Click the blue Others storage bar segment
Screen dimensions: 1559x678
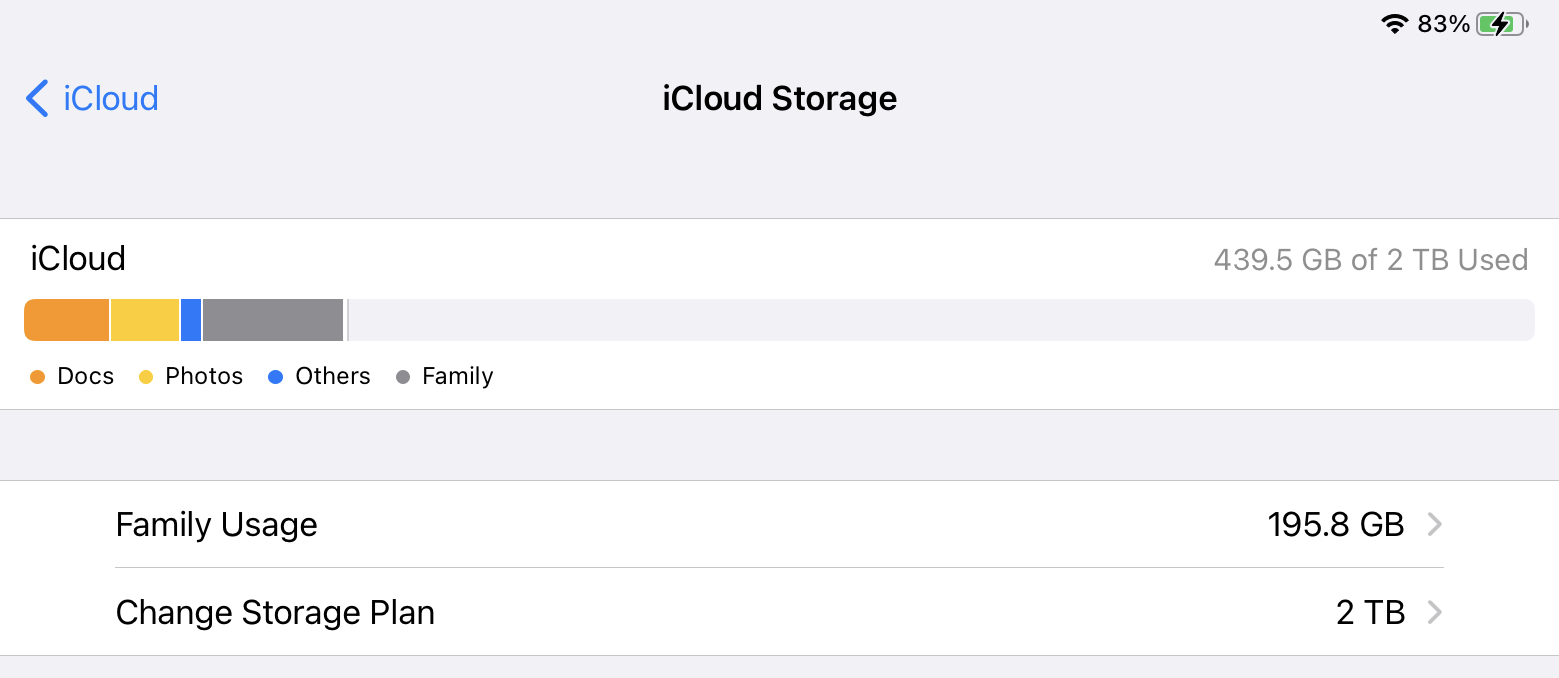191,320
